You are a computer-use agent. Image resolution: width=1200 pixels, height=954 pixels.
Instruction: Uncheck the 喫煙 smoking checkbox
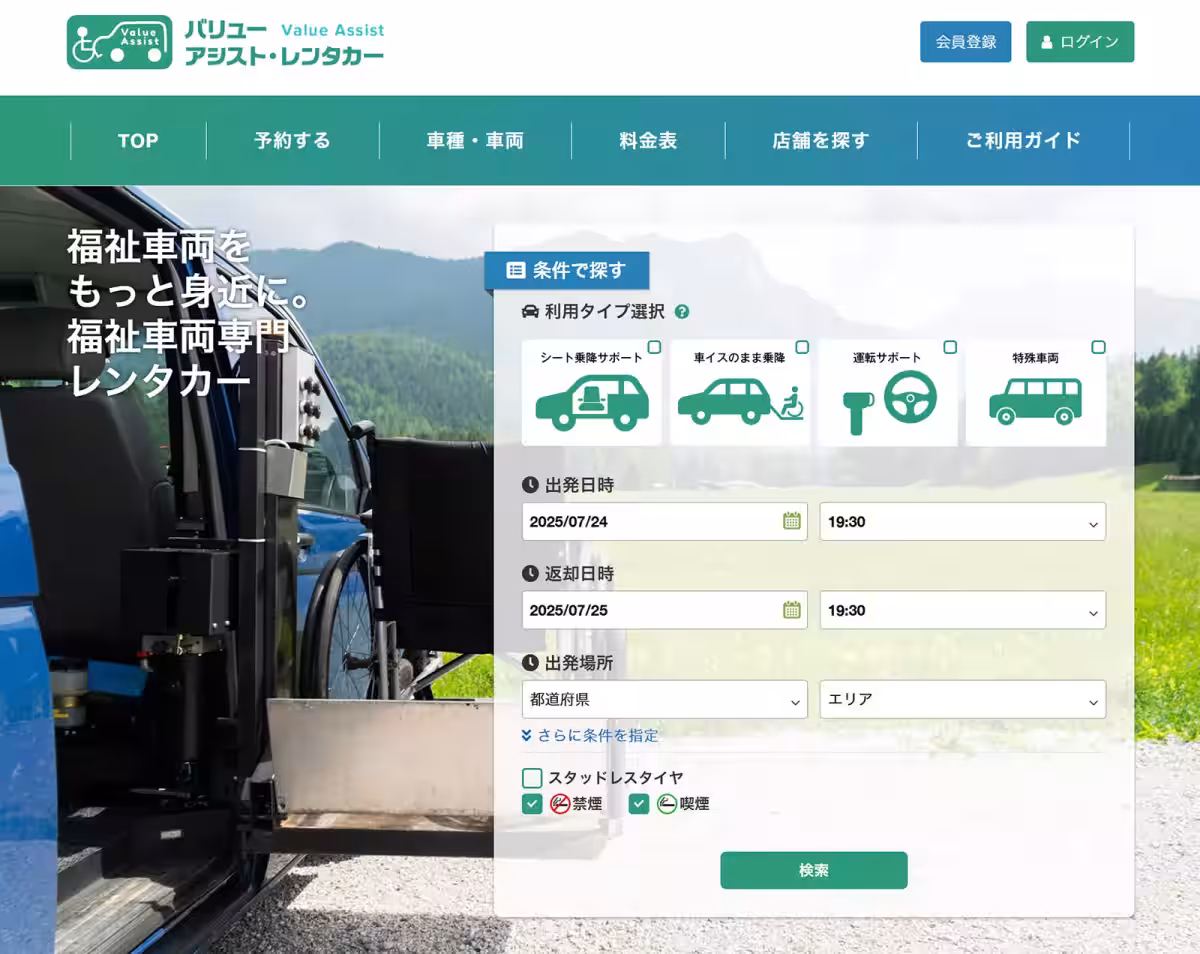[639, 804]
